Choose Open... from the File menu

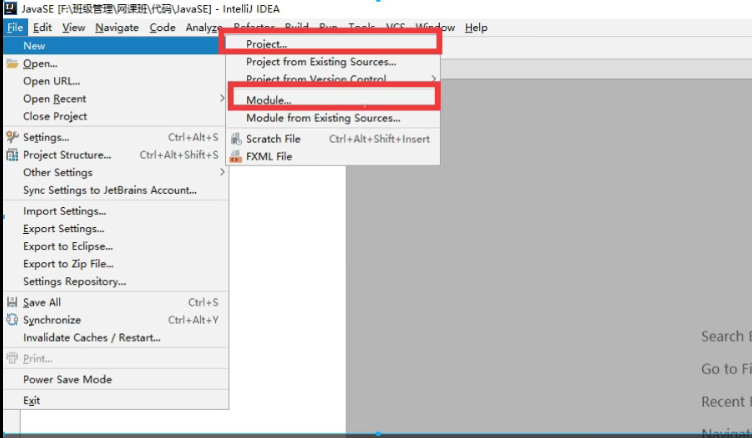click(114, 63)
